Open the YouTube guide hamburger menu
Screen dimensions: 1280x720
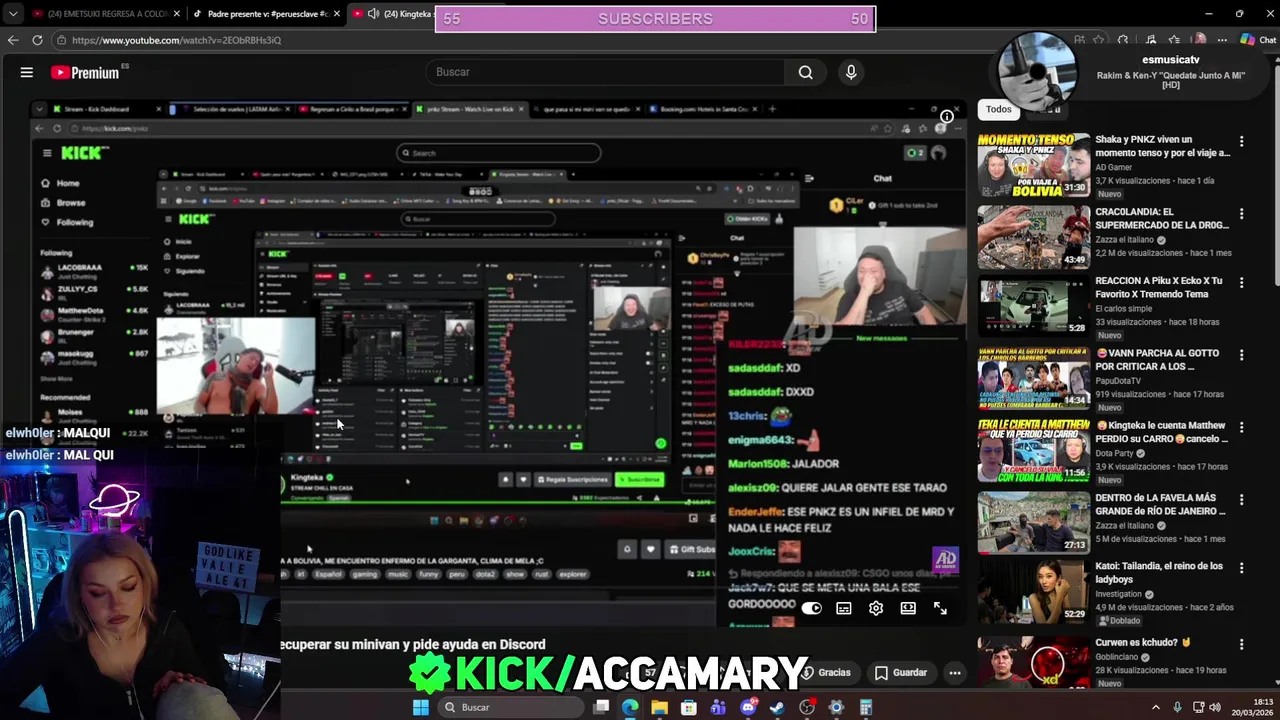click(x=27, y=72)
